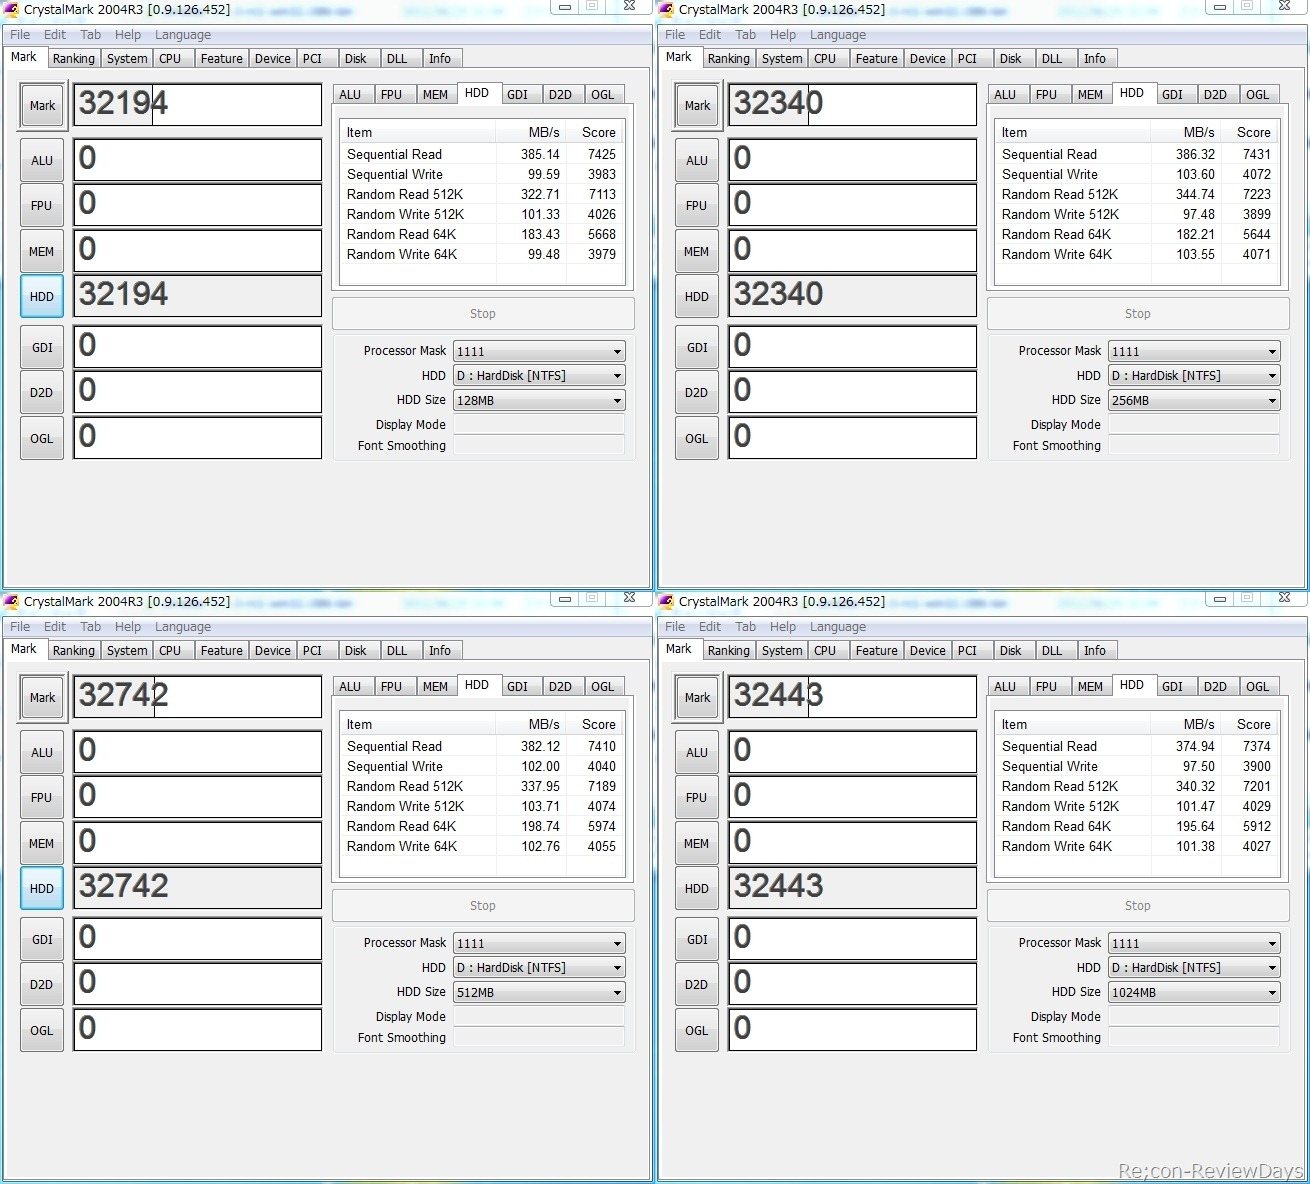Run the MEM benchmark button in the 512MB window
This screenshot has height=1184, width=1310.
42,844
